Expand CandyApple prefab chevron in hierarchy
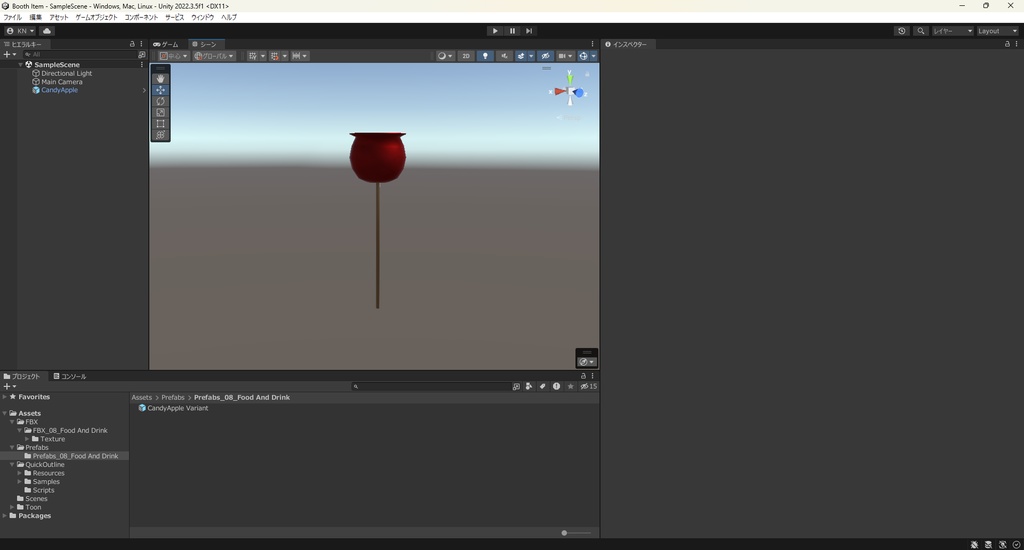 pyautogui.click(x=144, y=90)
